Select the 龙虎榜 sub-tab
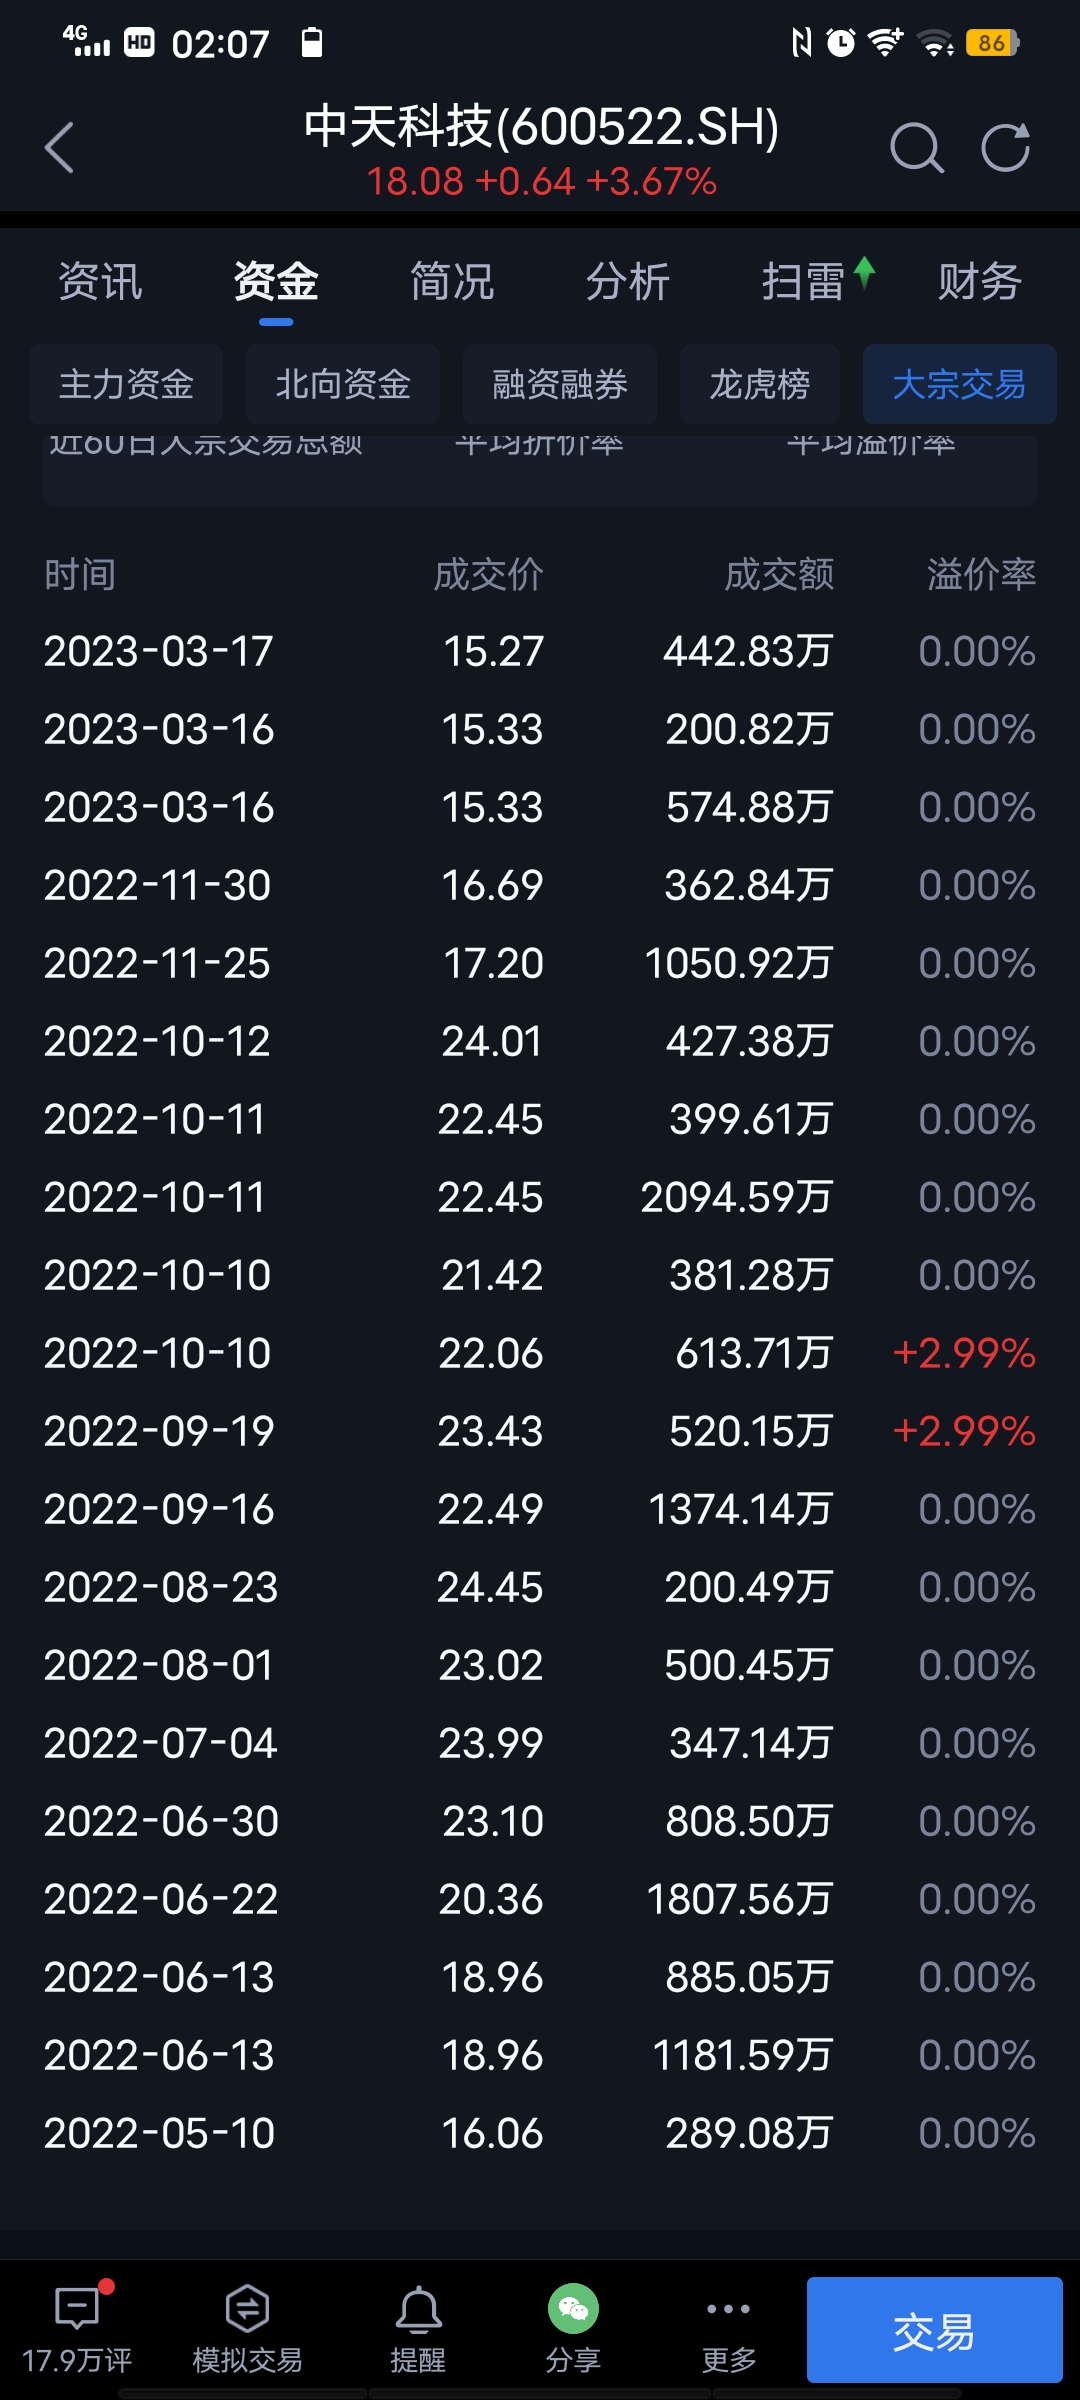The height and width of the screenshot is (2400, 1080). click(x=760, y=384)
